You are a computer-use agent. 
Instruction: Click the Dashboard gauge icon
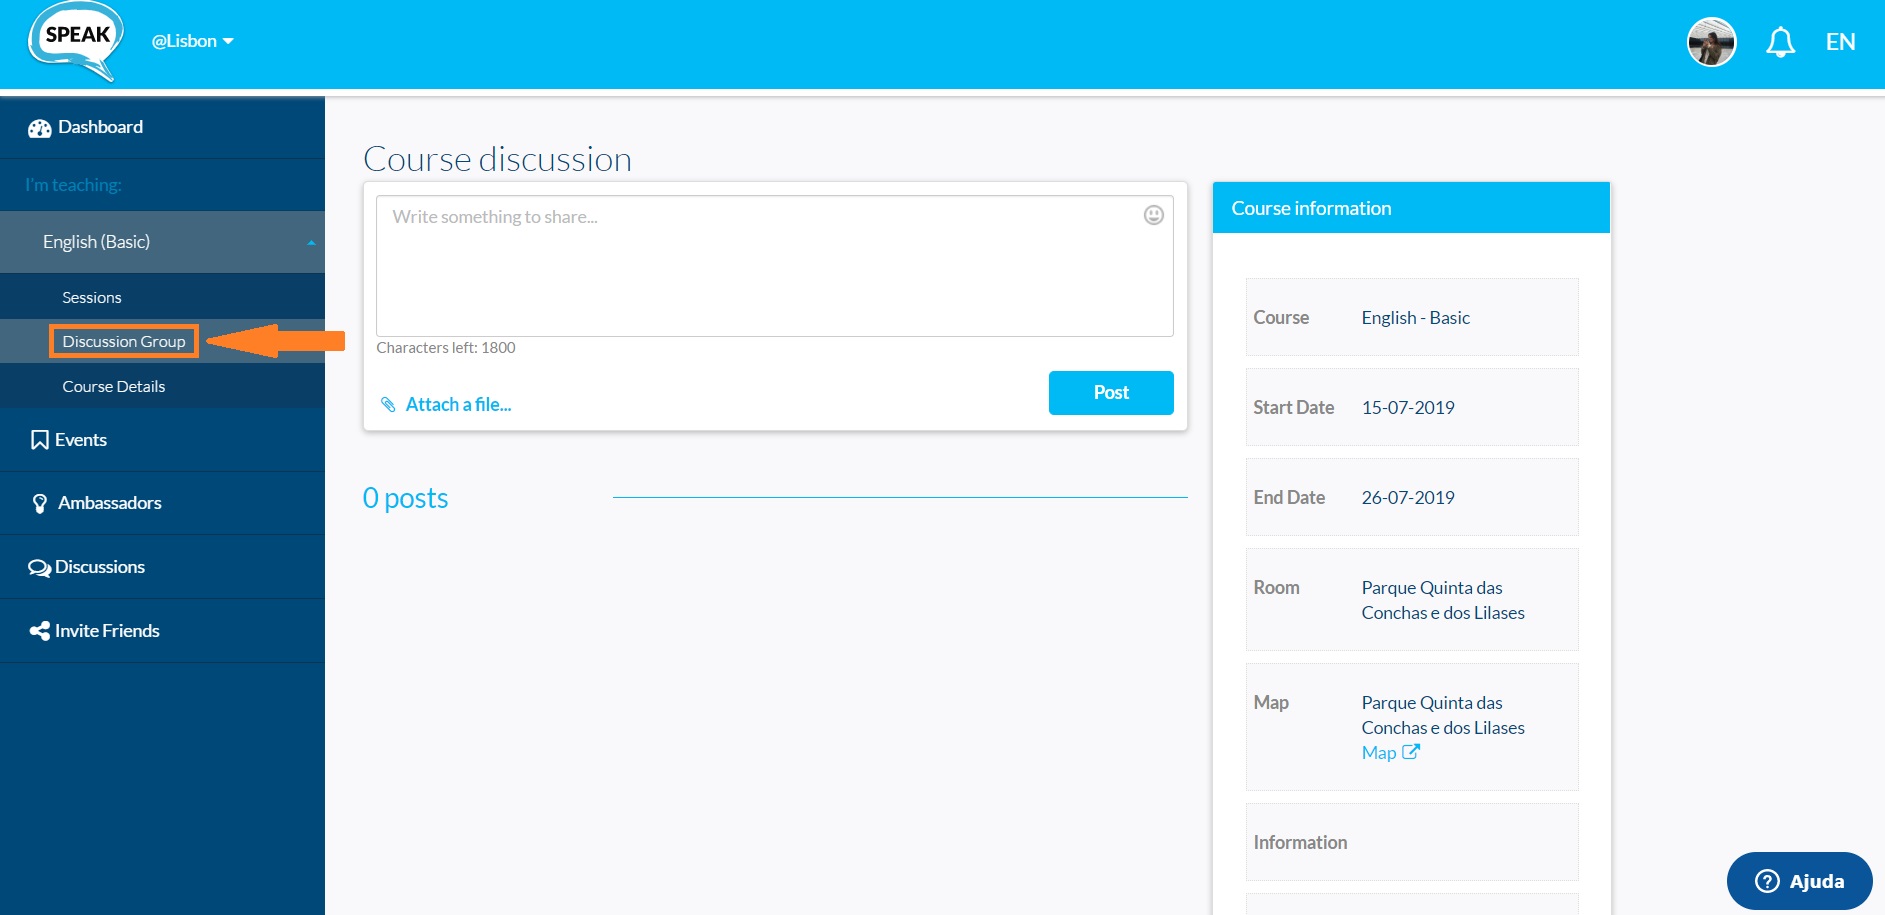coord(40,128)
